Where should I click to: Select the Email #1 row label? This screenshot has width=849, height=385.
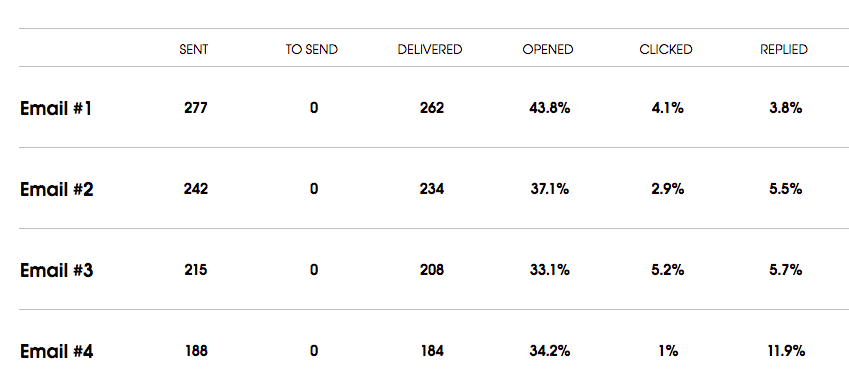(x=56, y=109)
